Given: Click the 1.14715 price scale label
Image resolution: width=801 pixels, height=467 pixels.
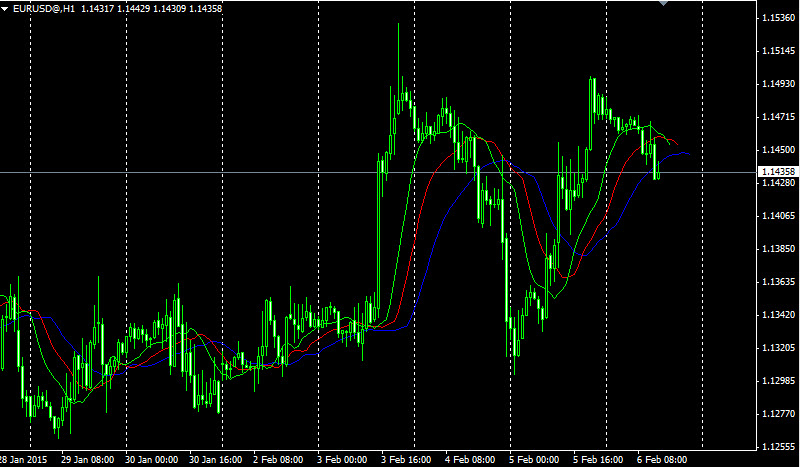Looking at the screenshot, I should tap(779, 117).
